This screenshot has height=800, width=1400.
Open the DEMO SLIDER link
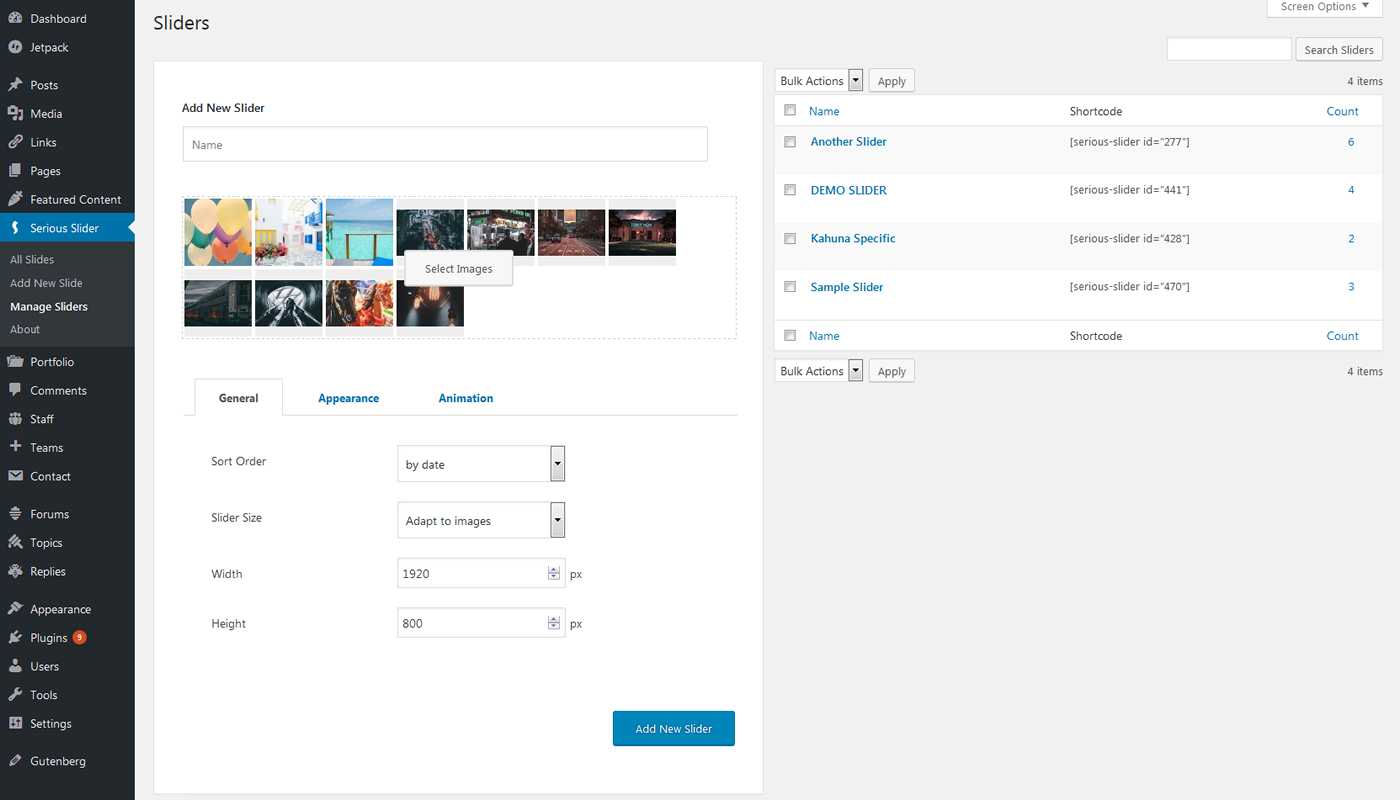click(849, 190)
